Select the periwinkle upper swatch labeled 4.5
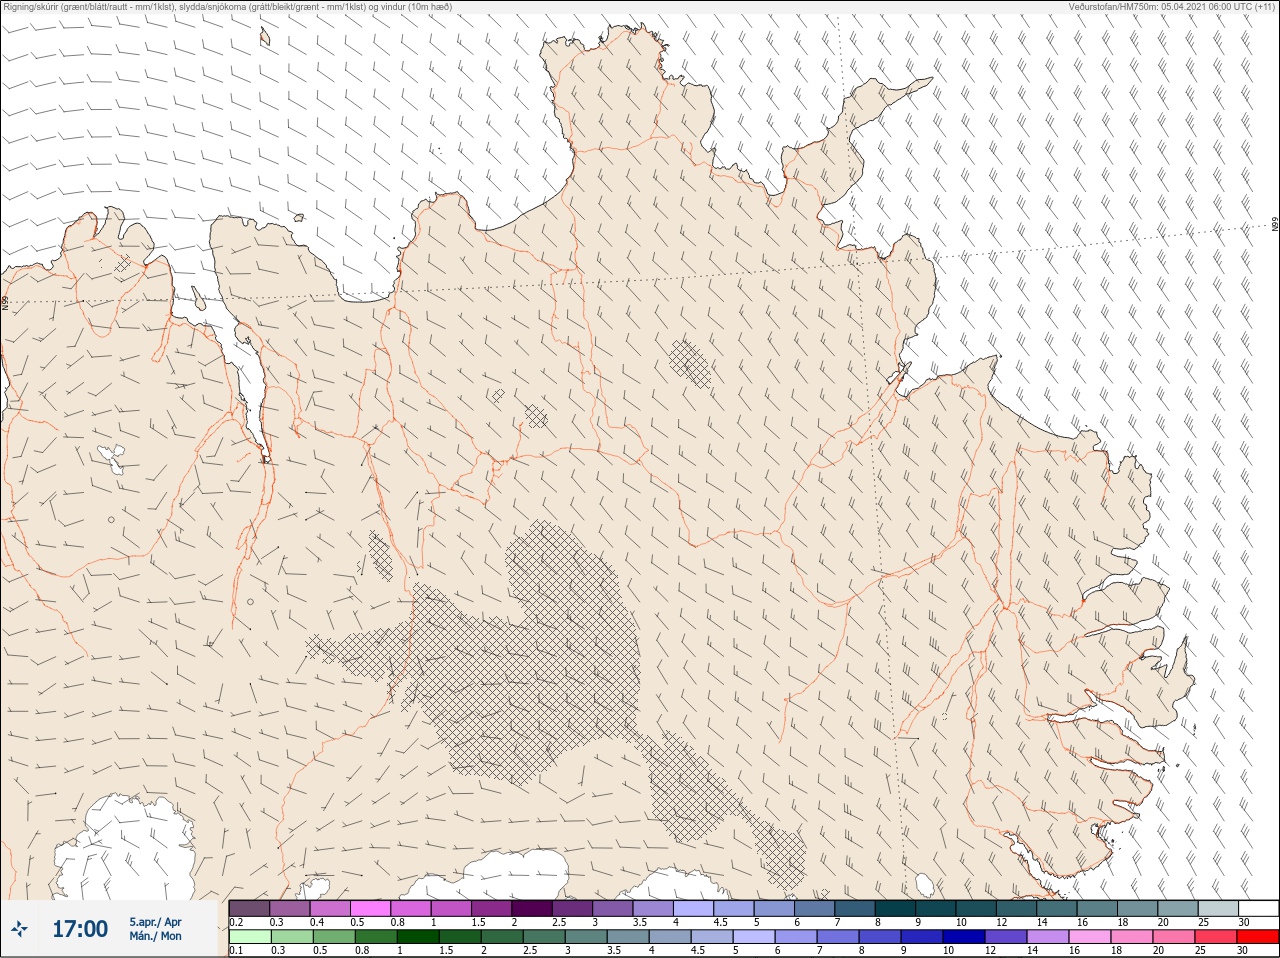The height and width of the screenshot is (958, 1280). [x=734, y=908]
